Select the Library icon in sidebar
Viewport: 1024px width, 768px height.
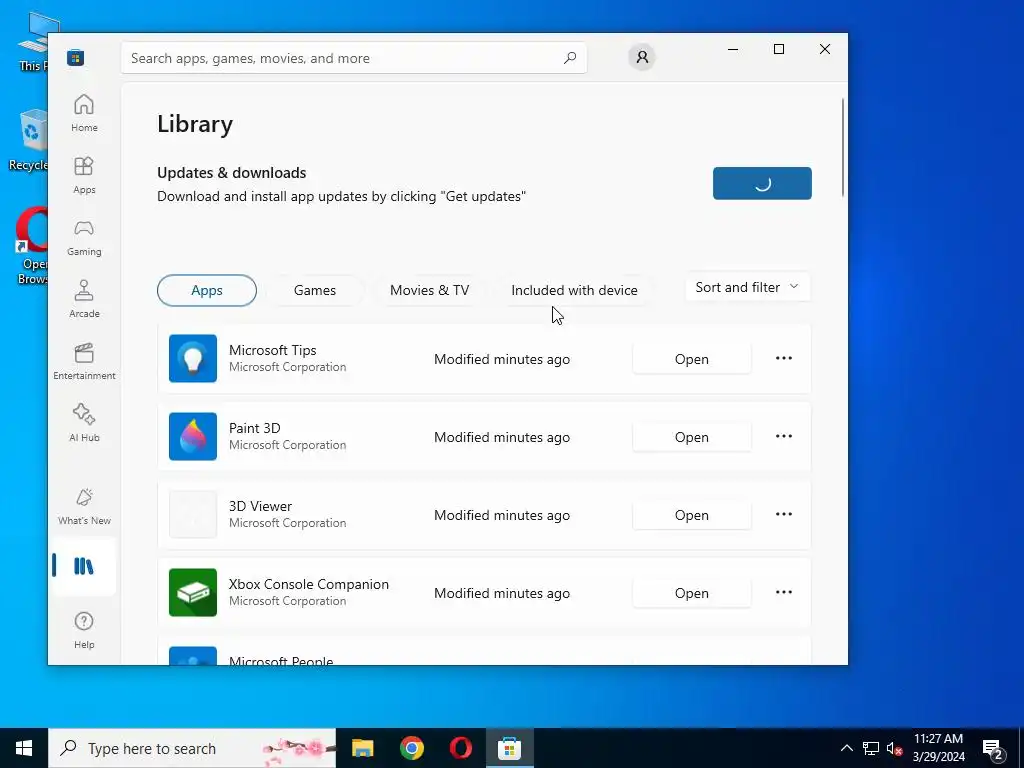84,566
